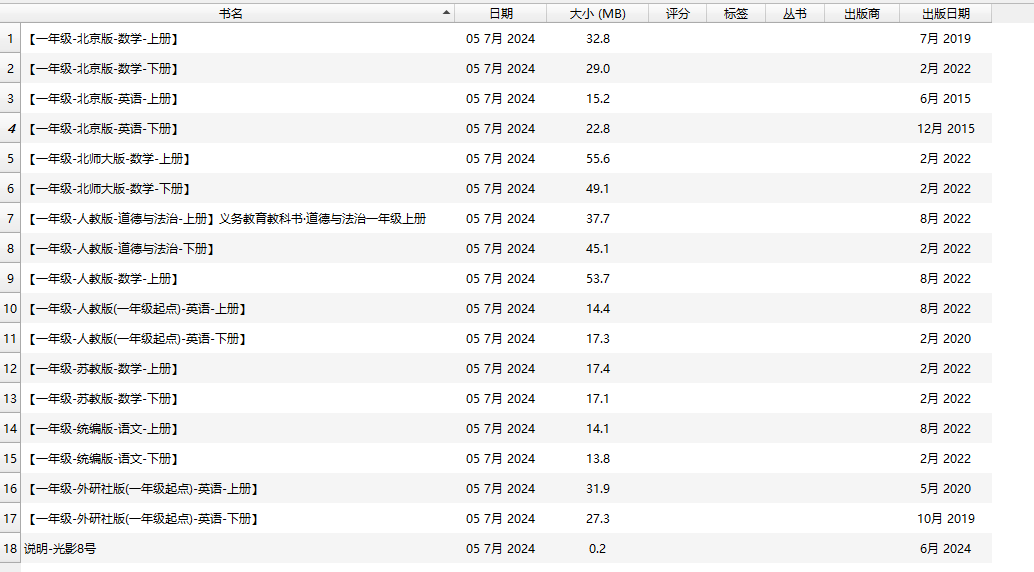
Task: Click publish date 7月 2019
Action: [x=946, y=39]
